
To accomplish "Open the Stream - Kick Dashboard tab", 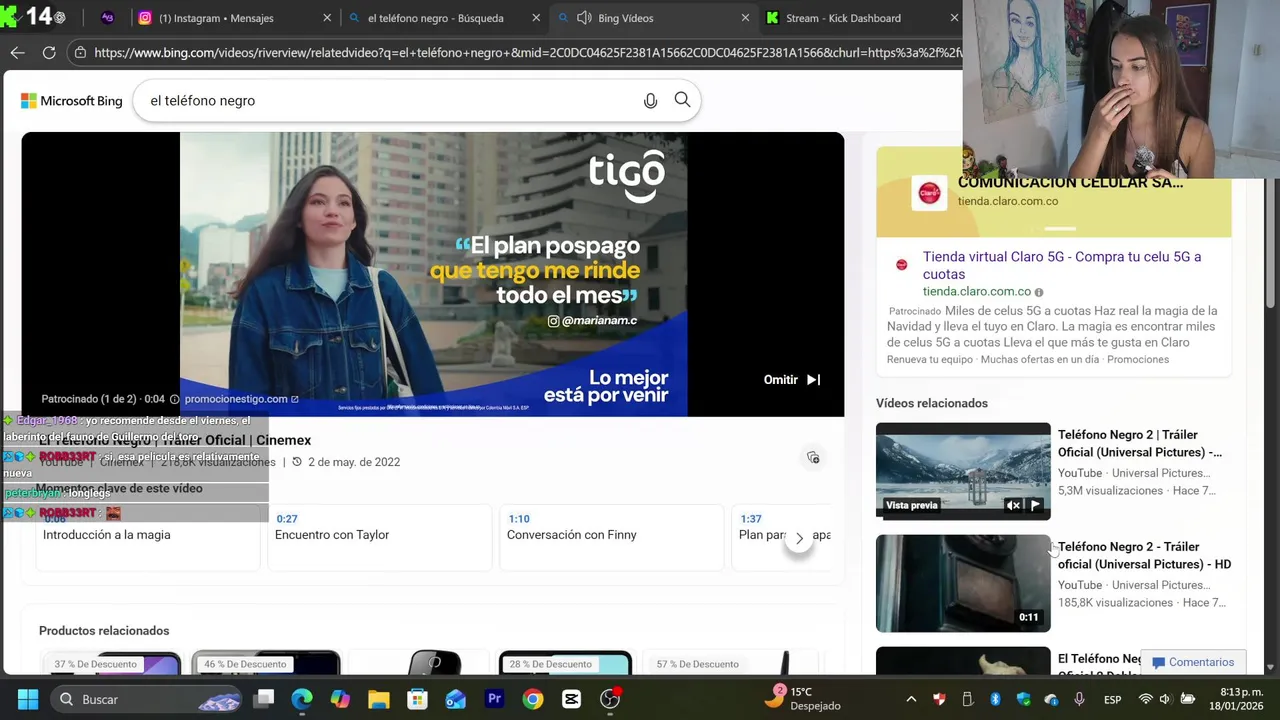I will tap(860, 18).
